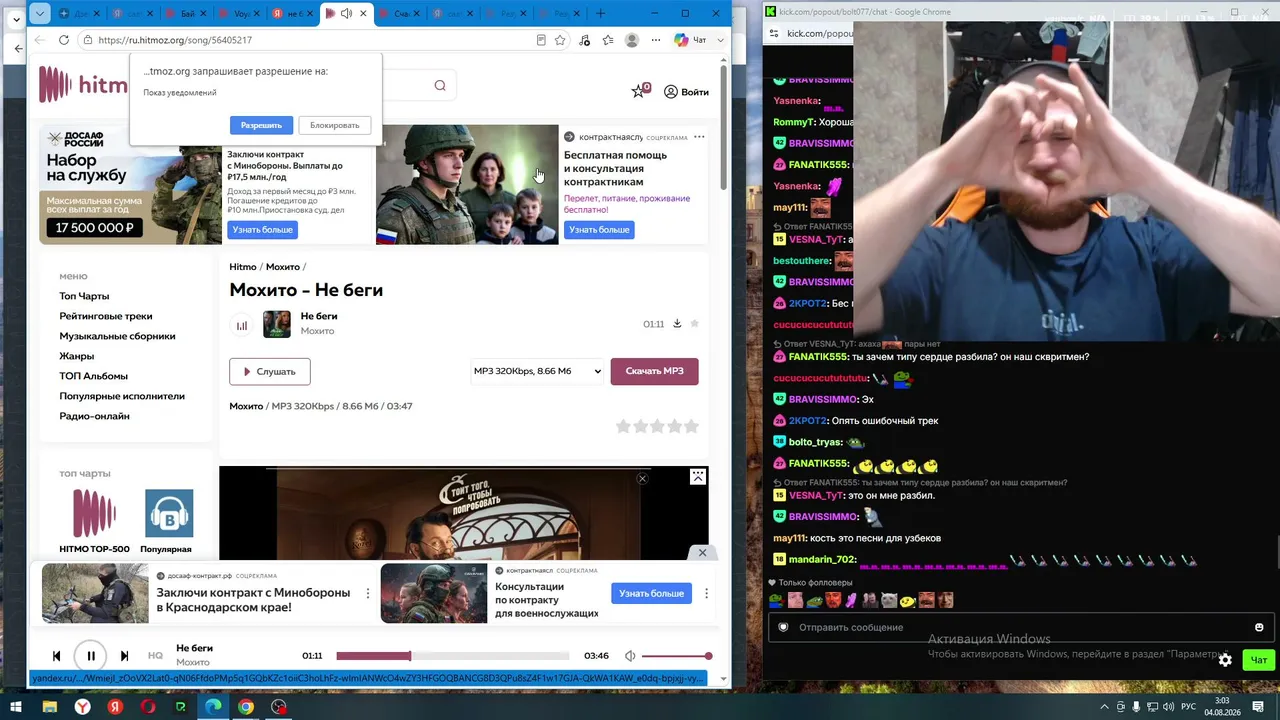Image resolution: width=1280 pixels, height=720 pixels.
Task: Open Kick chat settings gear
Action: coord(1225,660)
